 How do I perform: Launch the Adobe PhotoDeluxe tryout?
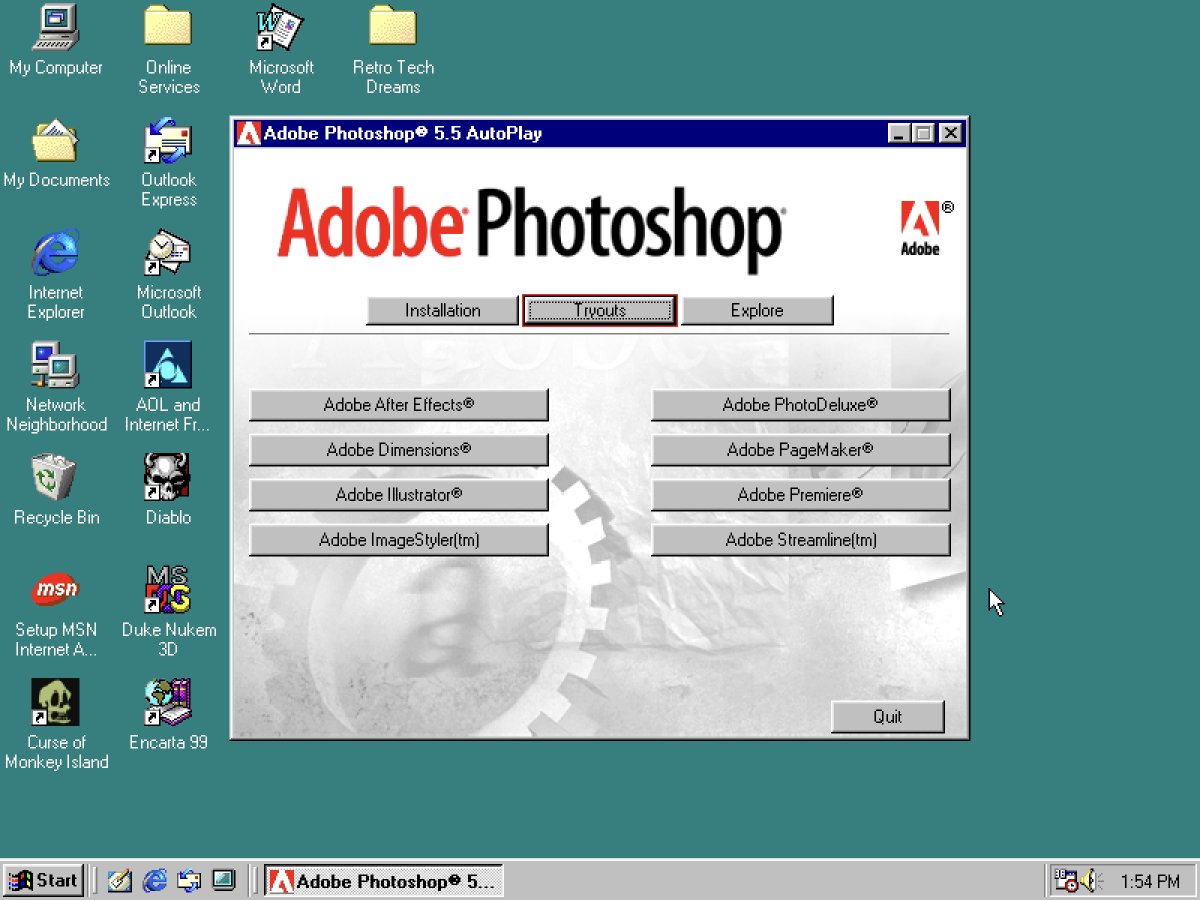coord(801,405)
